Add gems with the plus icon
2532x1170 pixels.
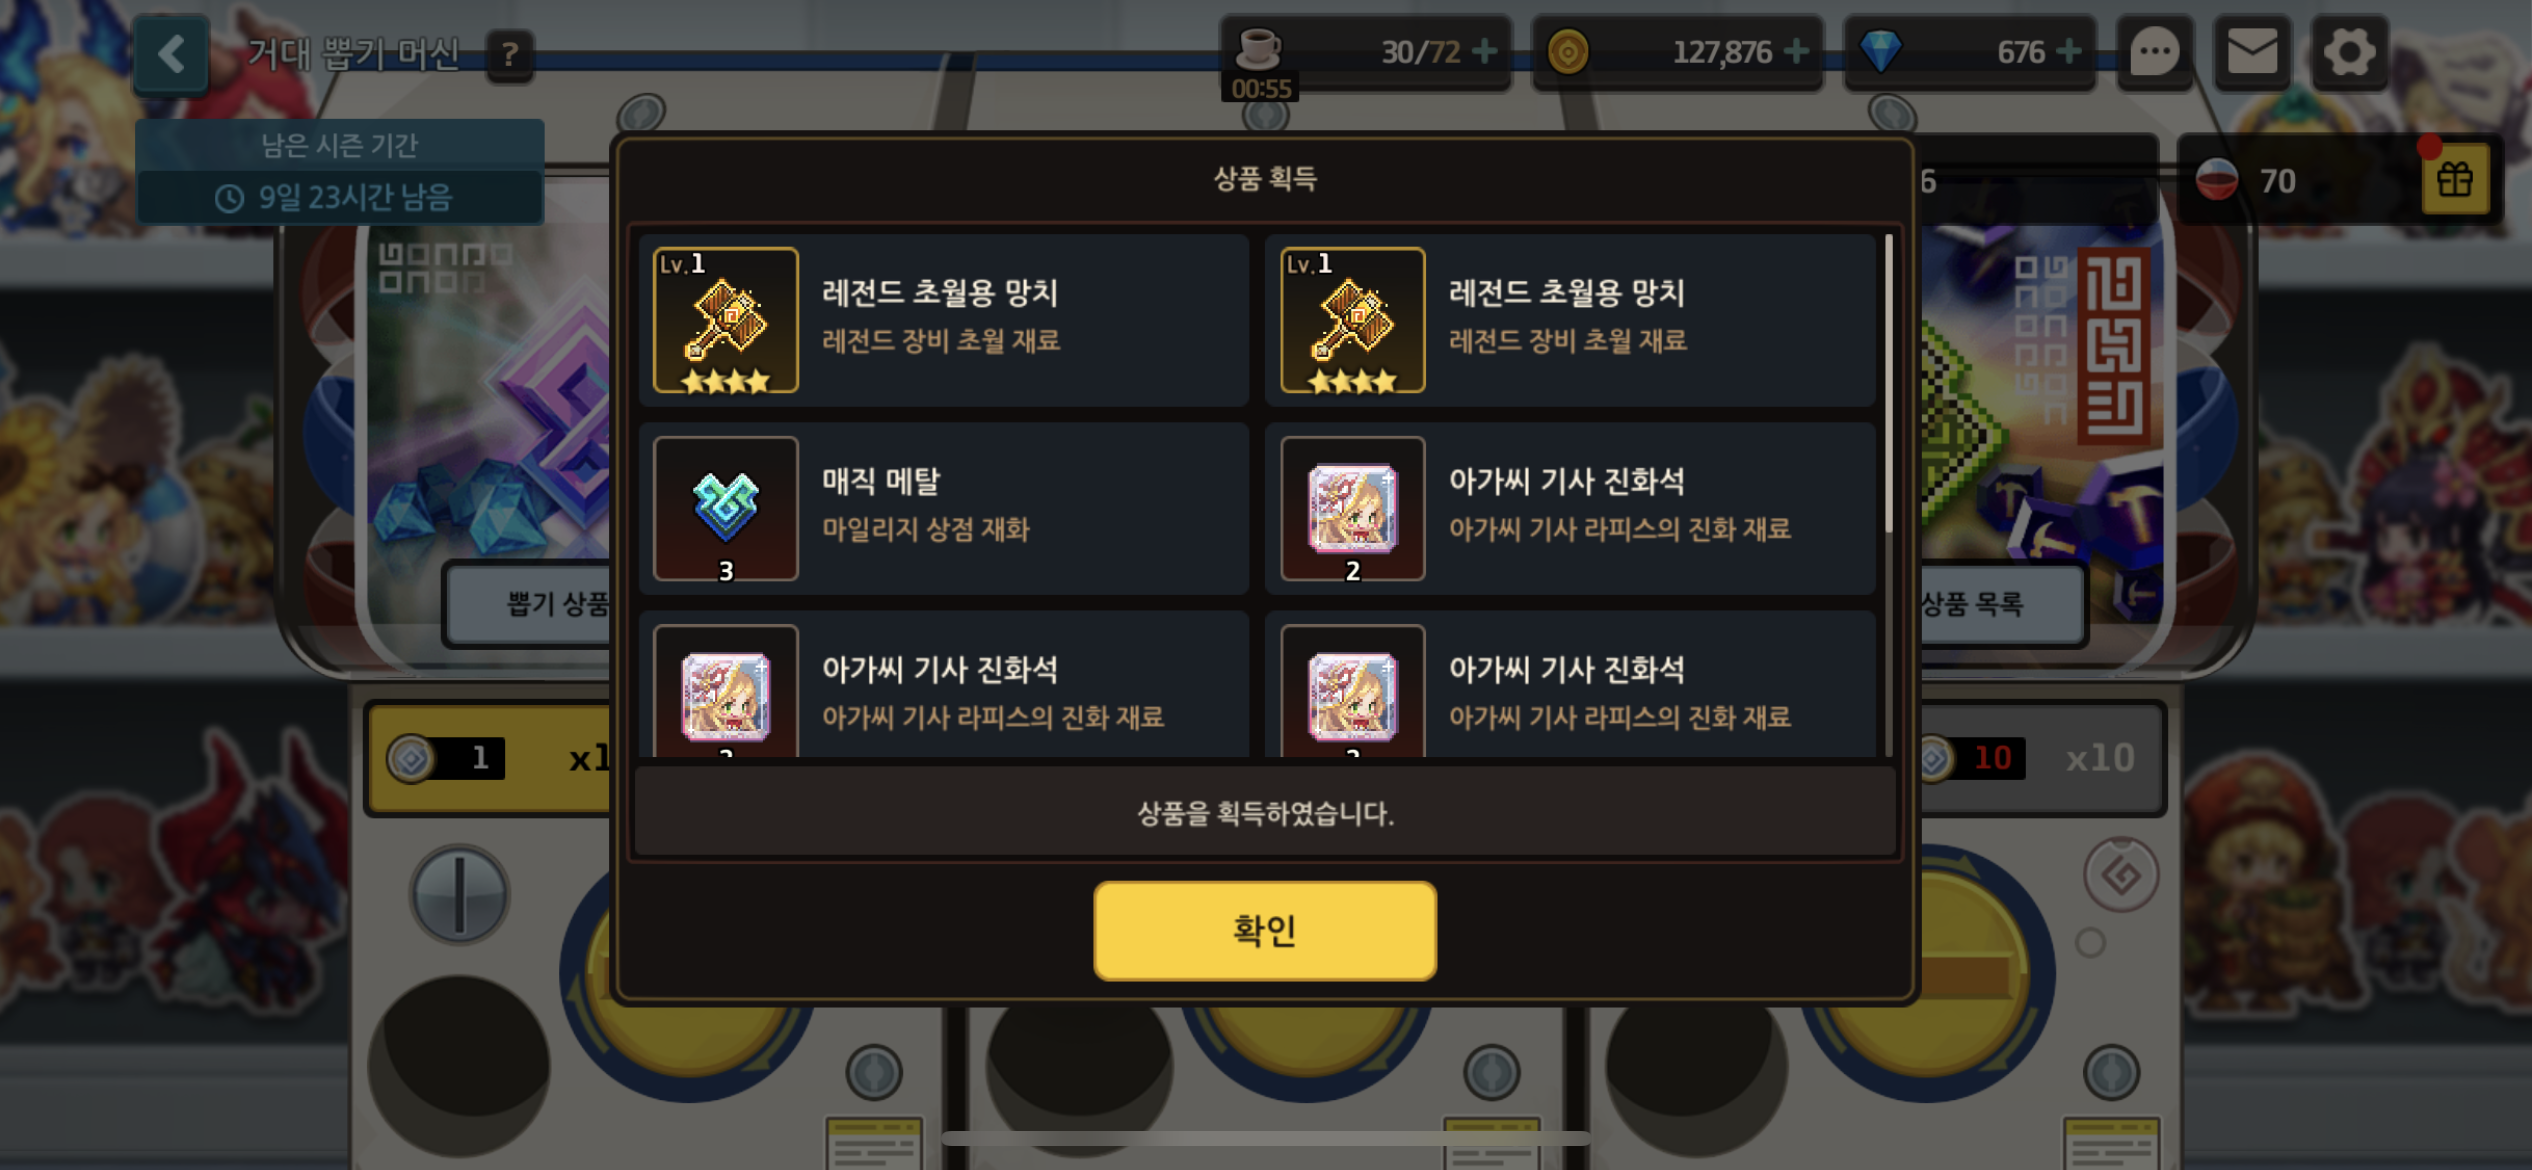coord(2069,51)
